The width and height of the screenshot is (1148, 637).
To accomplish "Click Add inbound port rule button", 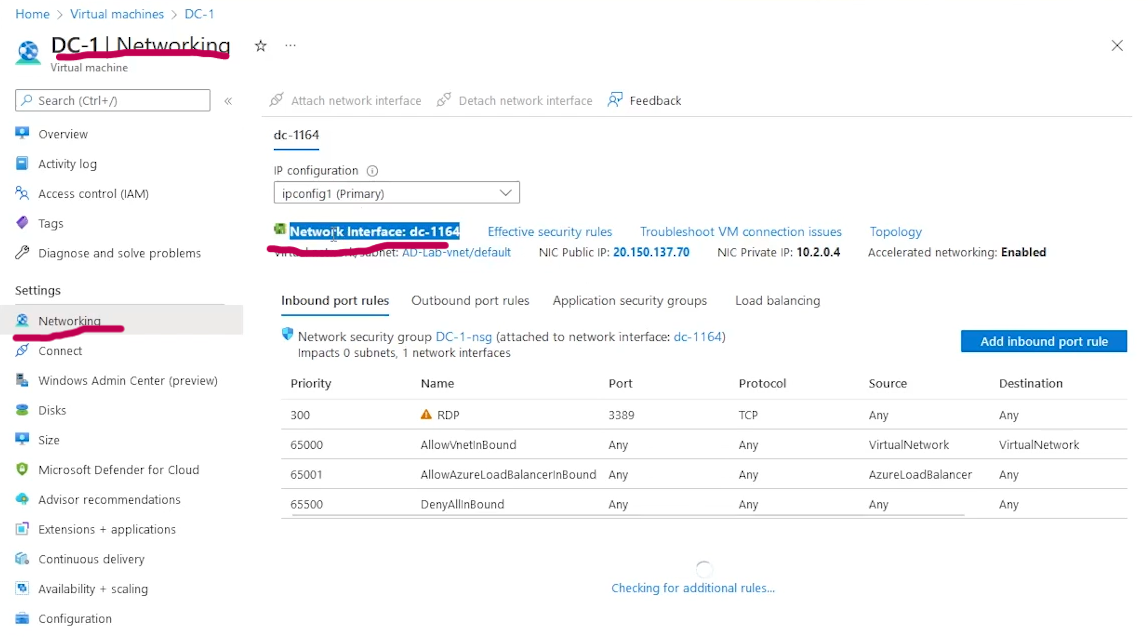I will (x=1044, y=341).
